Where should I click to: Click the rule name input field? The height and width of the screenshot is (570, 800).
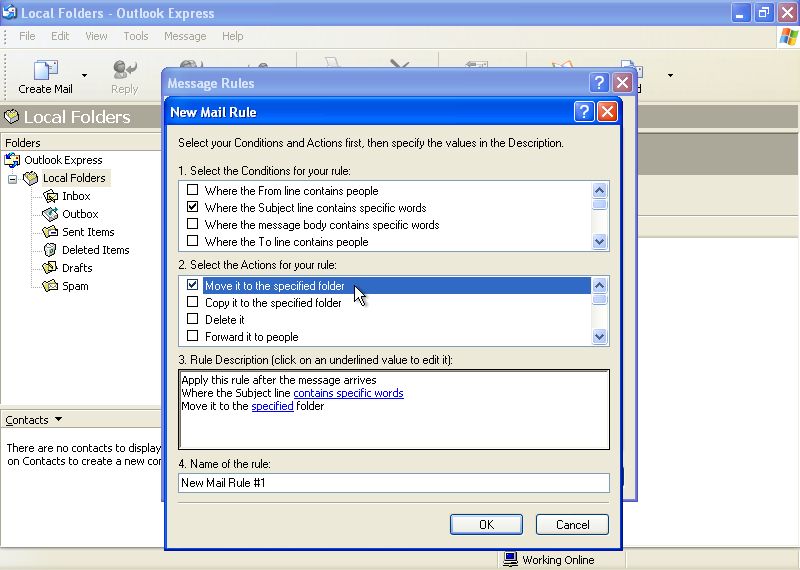coord(394,483)
